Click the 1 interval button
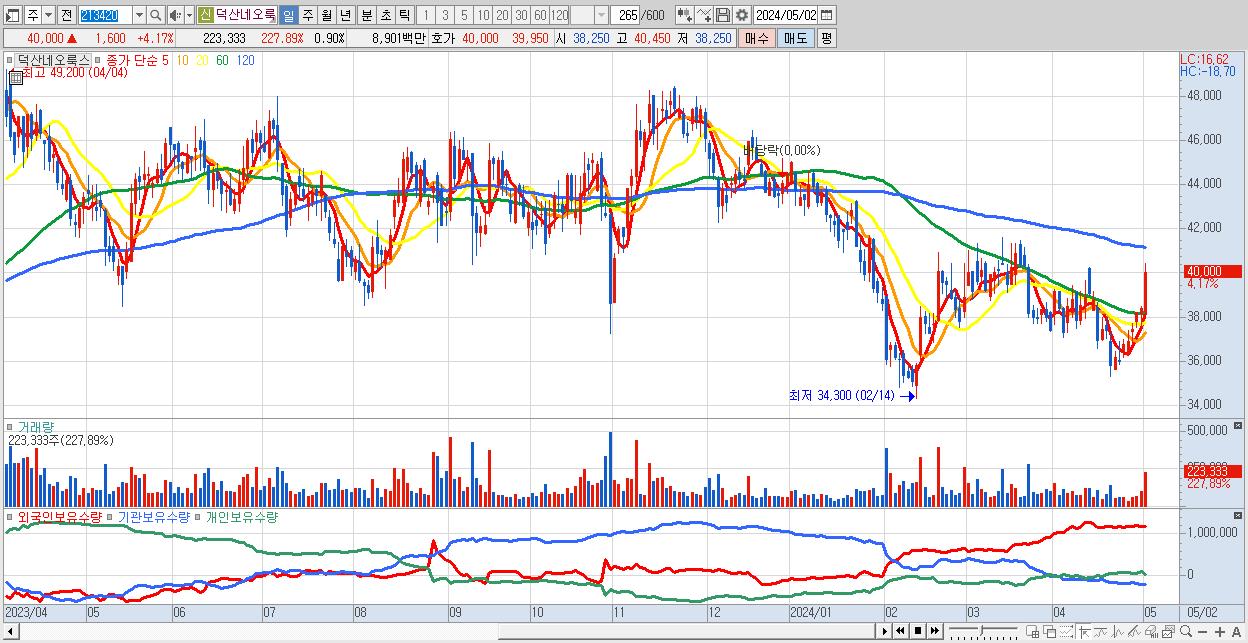This screenshot has height=643, width=1248. pos(425,15)
